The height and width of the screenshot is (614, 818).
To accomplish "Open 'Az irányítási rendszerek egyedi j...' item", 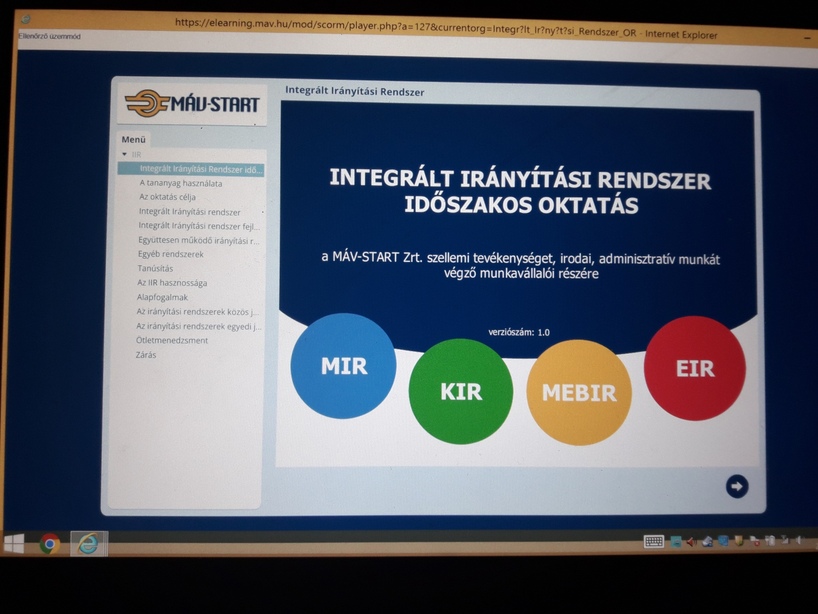I will [199, 326].
